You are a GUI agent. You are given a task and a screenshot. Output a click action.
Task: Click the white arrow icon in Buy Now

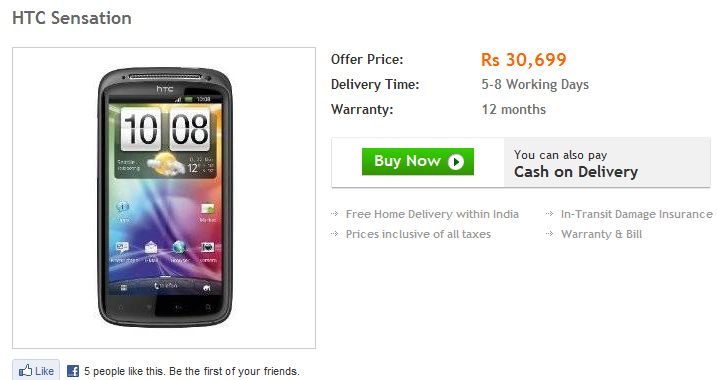pyautogui.click(x=456, y=162)
